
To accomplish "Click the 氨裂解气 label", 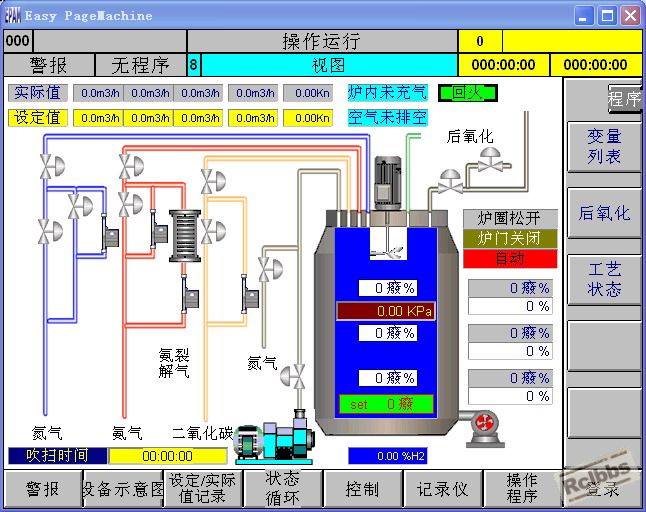I will [x=174, y=363].
